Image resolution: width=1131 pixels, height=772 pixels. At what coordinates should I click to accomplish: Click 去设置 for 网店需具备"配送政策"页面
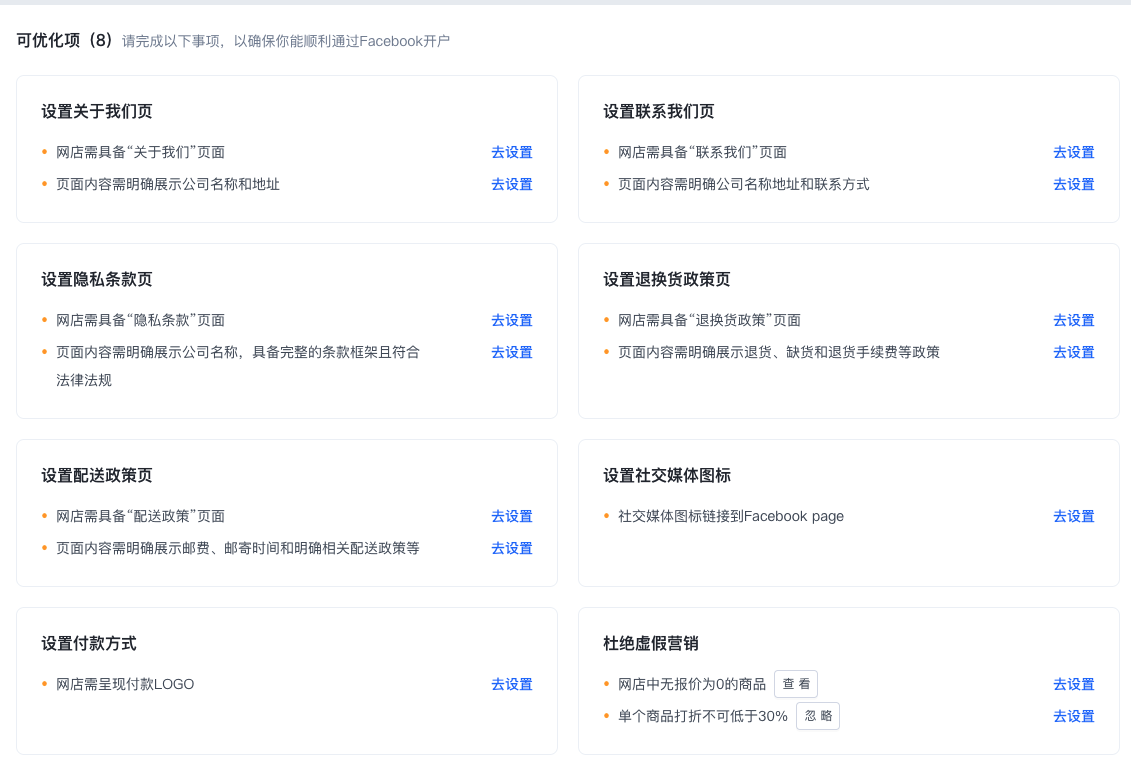512,516
